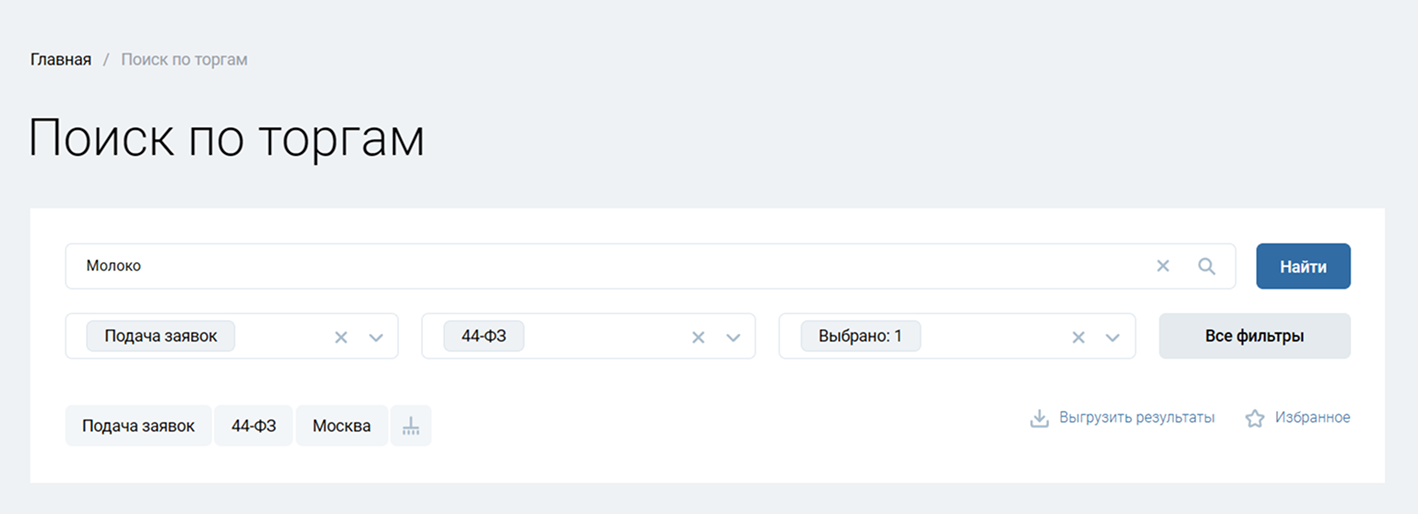Click the download icon for exporting results
The image size is (1418, 514).
pos(1039,418)
